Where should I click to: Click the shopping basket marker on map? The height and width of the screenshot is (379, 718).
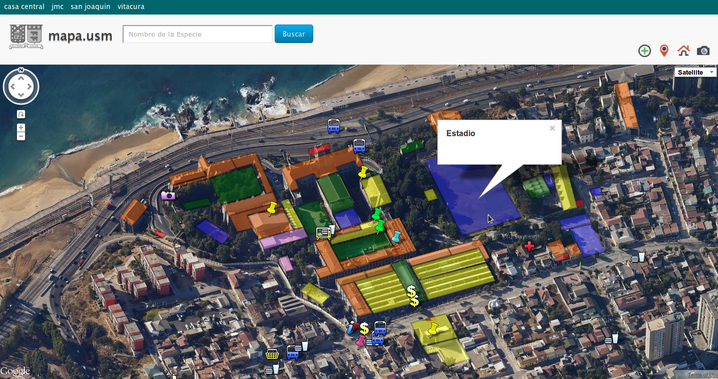coord(272,354)
